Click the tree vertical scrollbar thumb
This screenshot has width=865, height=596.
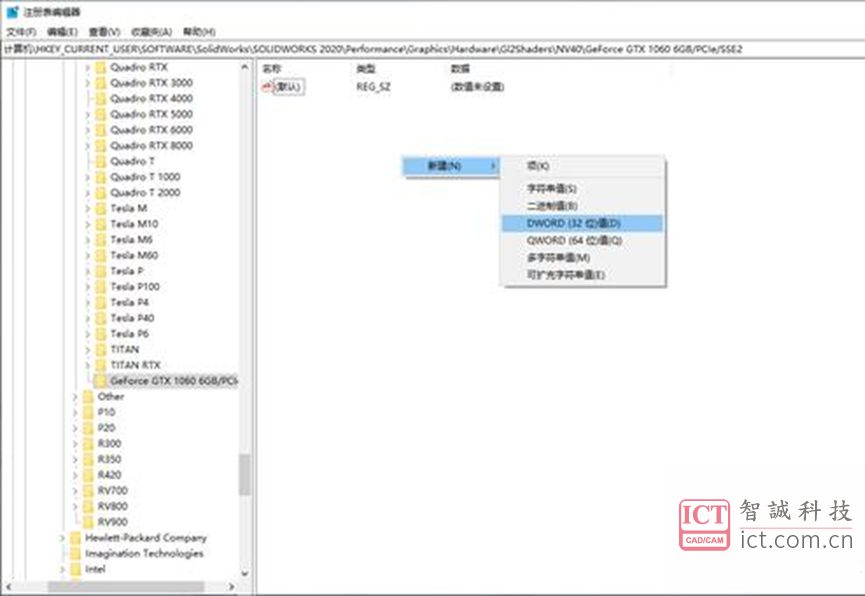pos(244,475)
